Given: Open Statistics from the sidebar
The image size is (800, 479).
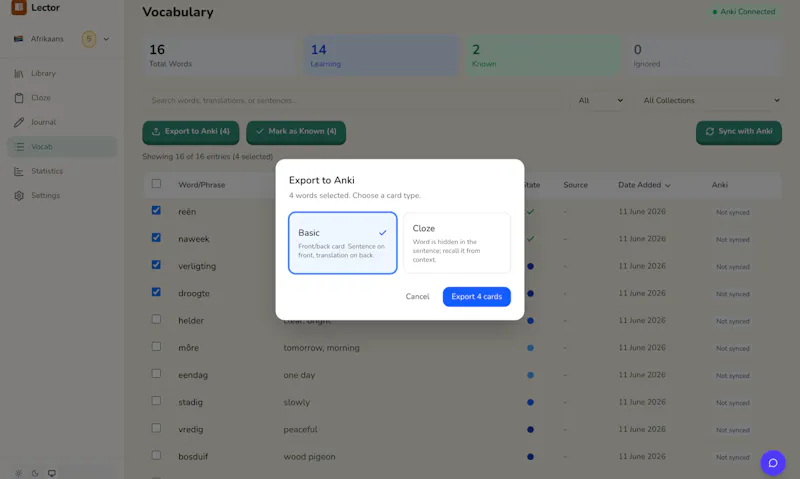Looking at the screenshot, I should pos(62,171).
